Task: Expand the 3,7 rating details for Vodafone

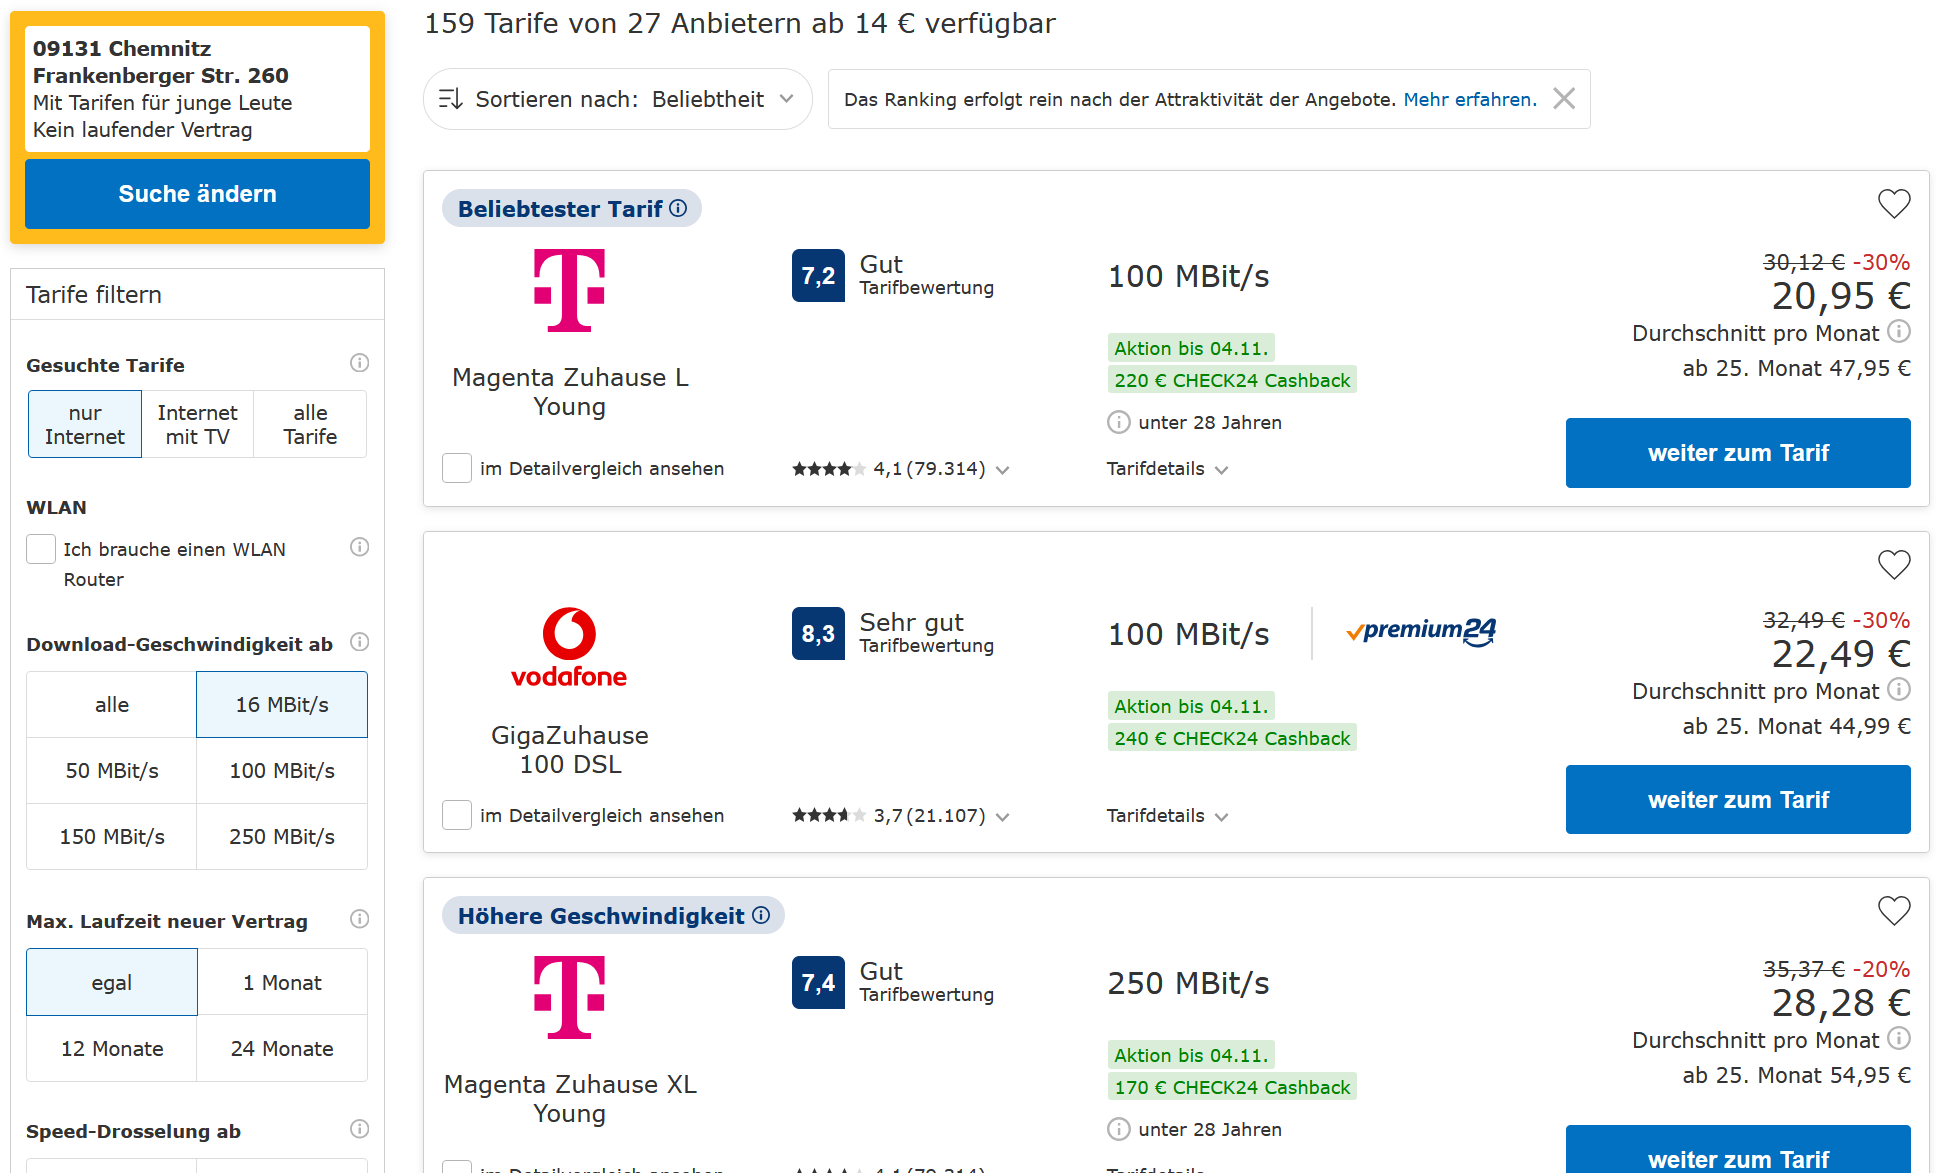Action: [x=901, y=816]
